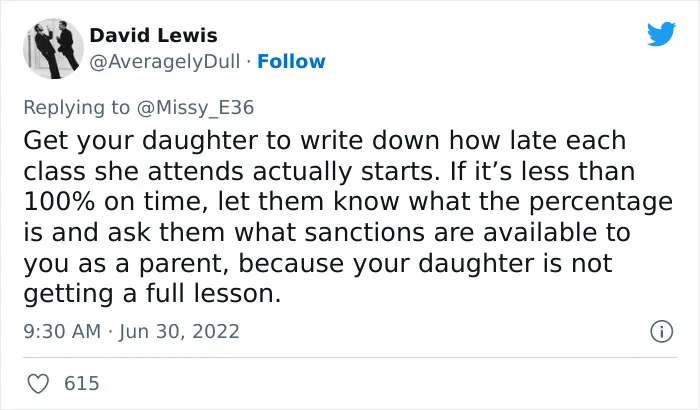Open David Lewis's profile picture

click(53, 49)
